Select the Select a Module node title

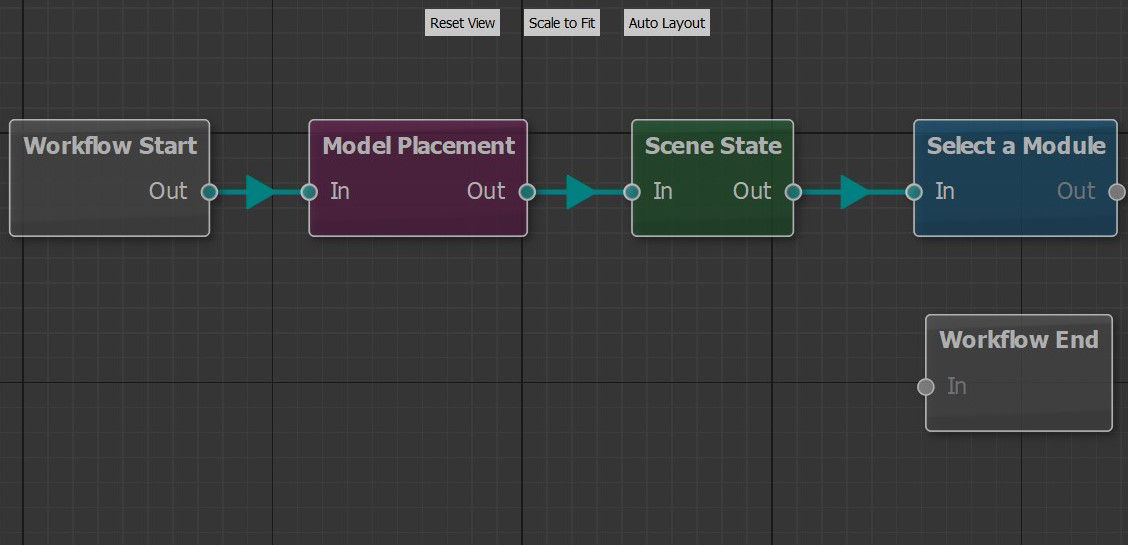coord(1016,146)
